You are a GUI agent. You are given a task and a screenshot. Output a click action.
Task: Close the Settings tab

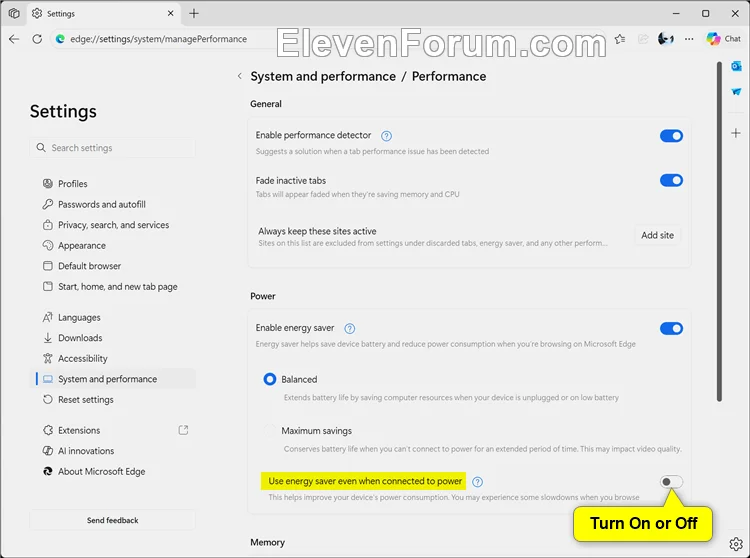tap(170, 13)
